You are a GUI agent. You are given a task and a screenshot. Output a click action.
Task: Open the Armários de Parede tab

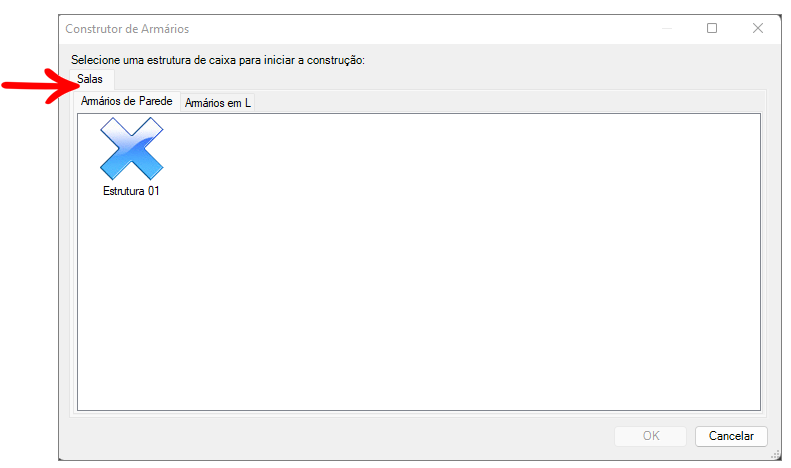click(126, 102)
